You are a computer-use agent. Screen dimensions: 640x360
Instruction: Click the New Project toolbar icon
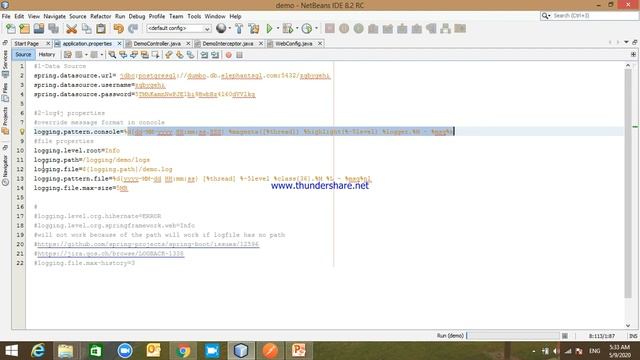click(x=24, y=28)
